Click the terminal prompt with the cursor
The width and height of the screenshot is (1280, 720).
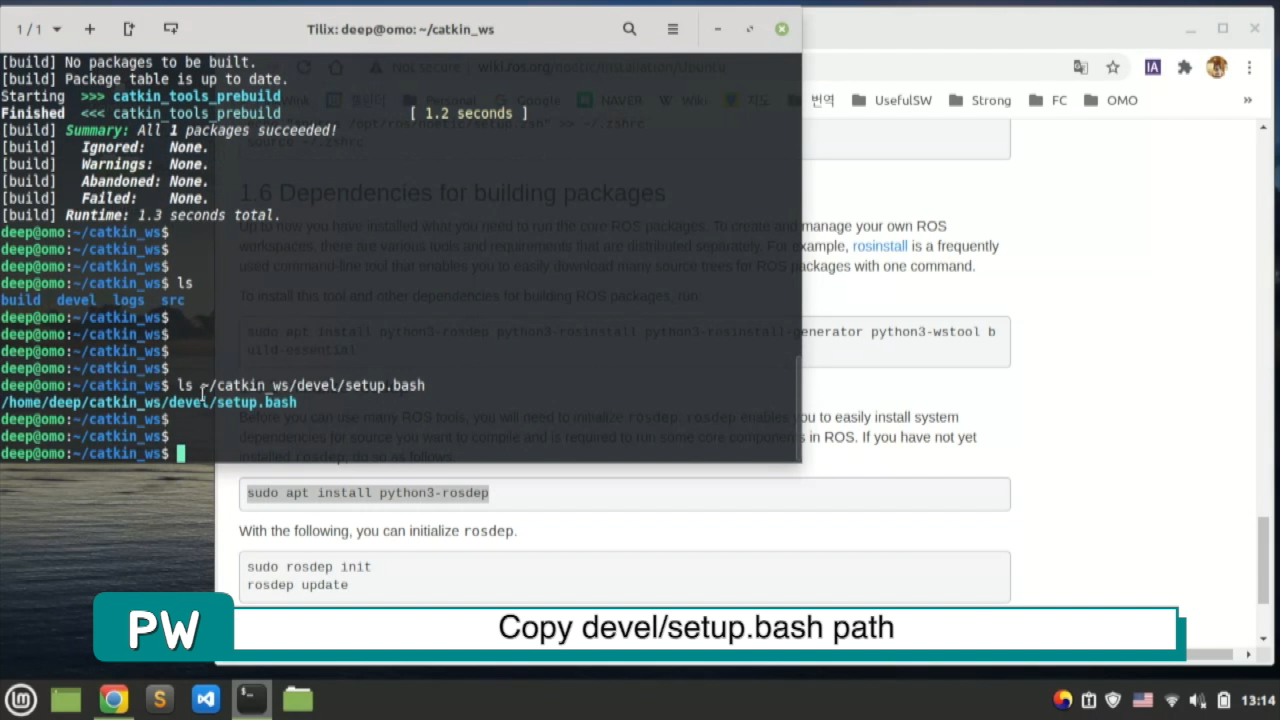[x=93, y=454]
